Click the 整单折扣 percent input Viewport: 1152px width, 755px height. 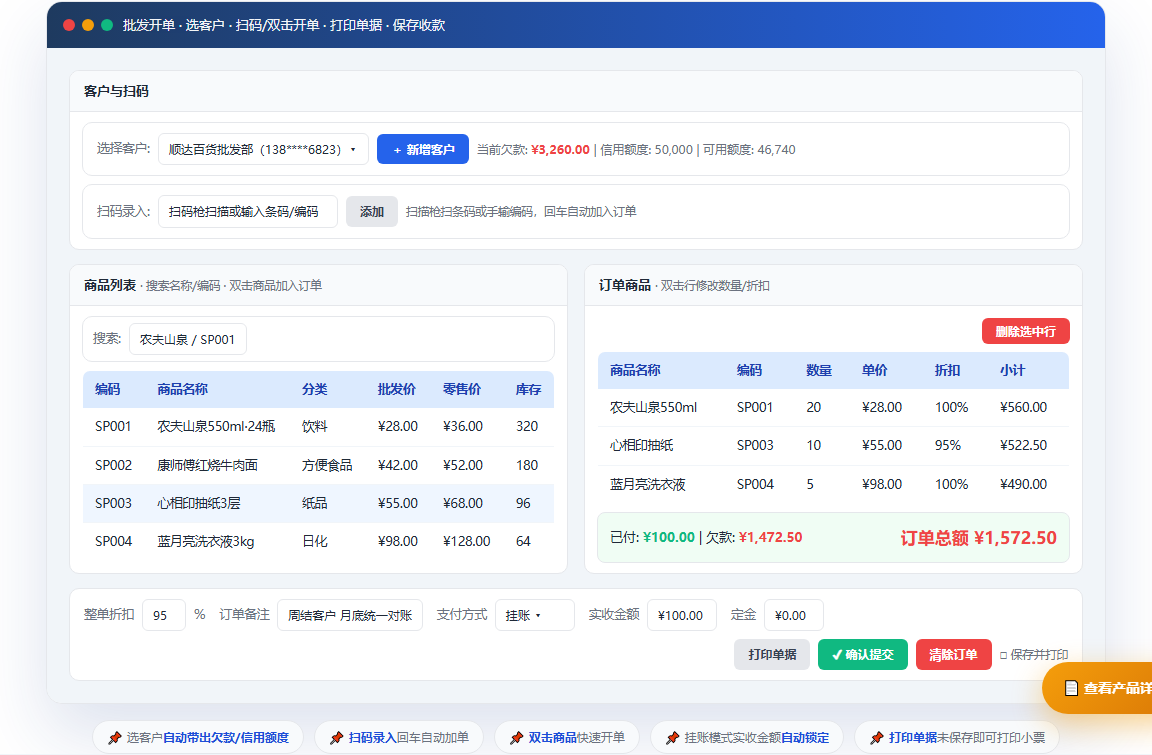click(x=163, y=615)
